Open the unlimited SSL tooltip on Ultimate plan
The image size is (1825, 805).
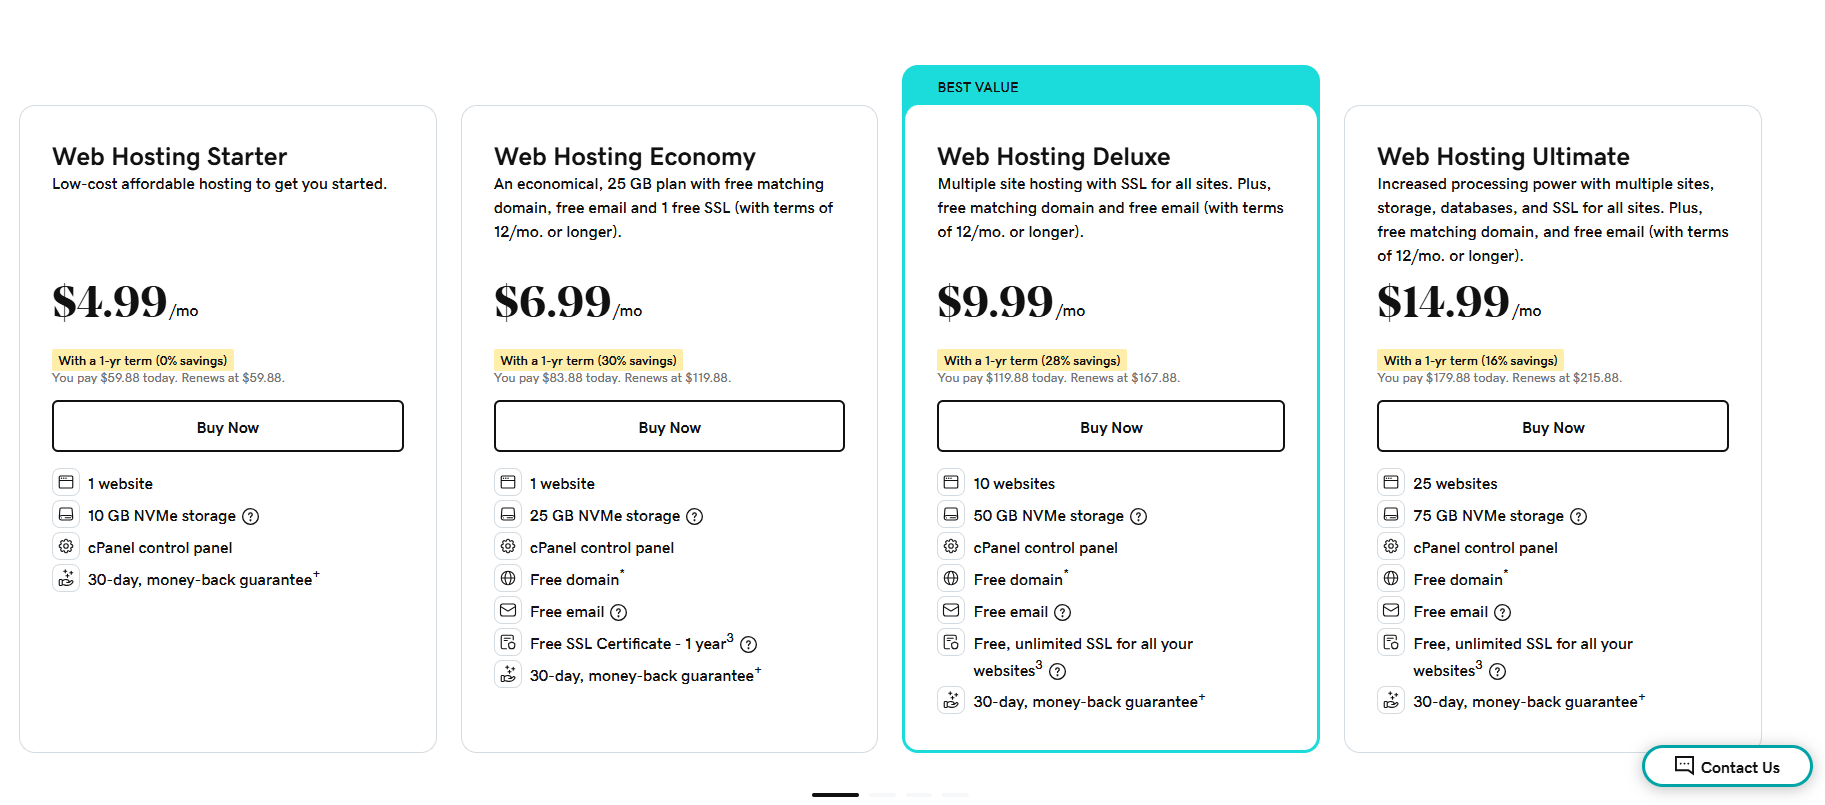pos(1498,671)
